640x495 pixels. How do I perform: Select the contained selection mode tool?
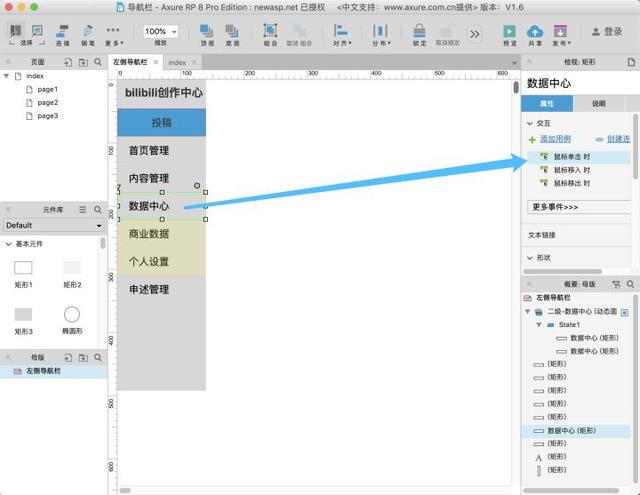[x=37, y=31]
